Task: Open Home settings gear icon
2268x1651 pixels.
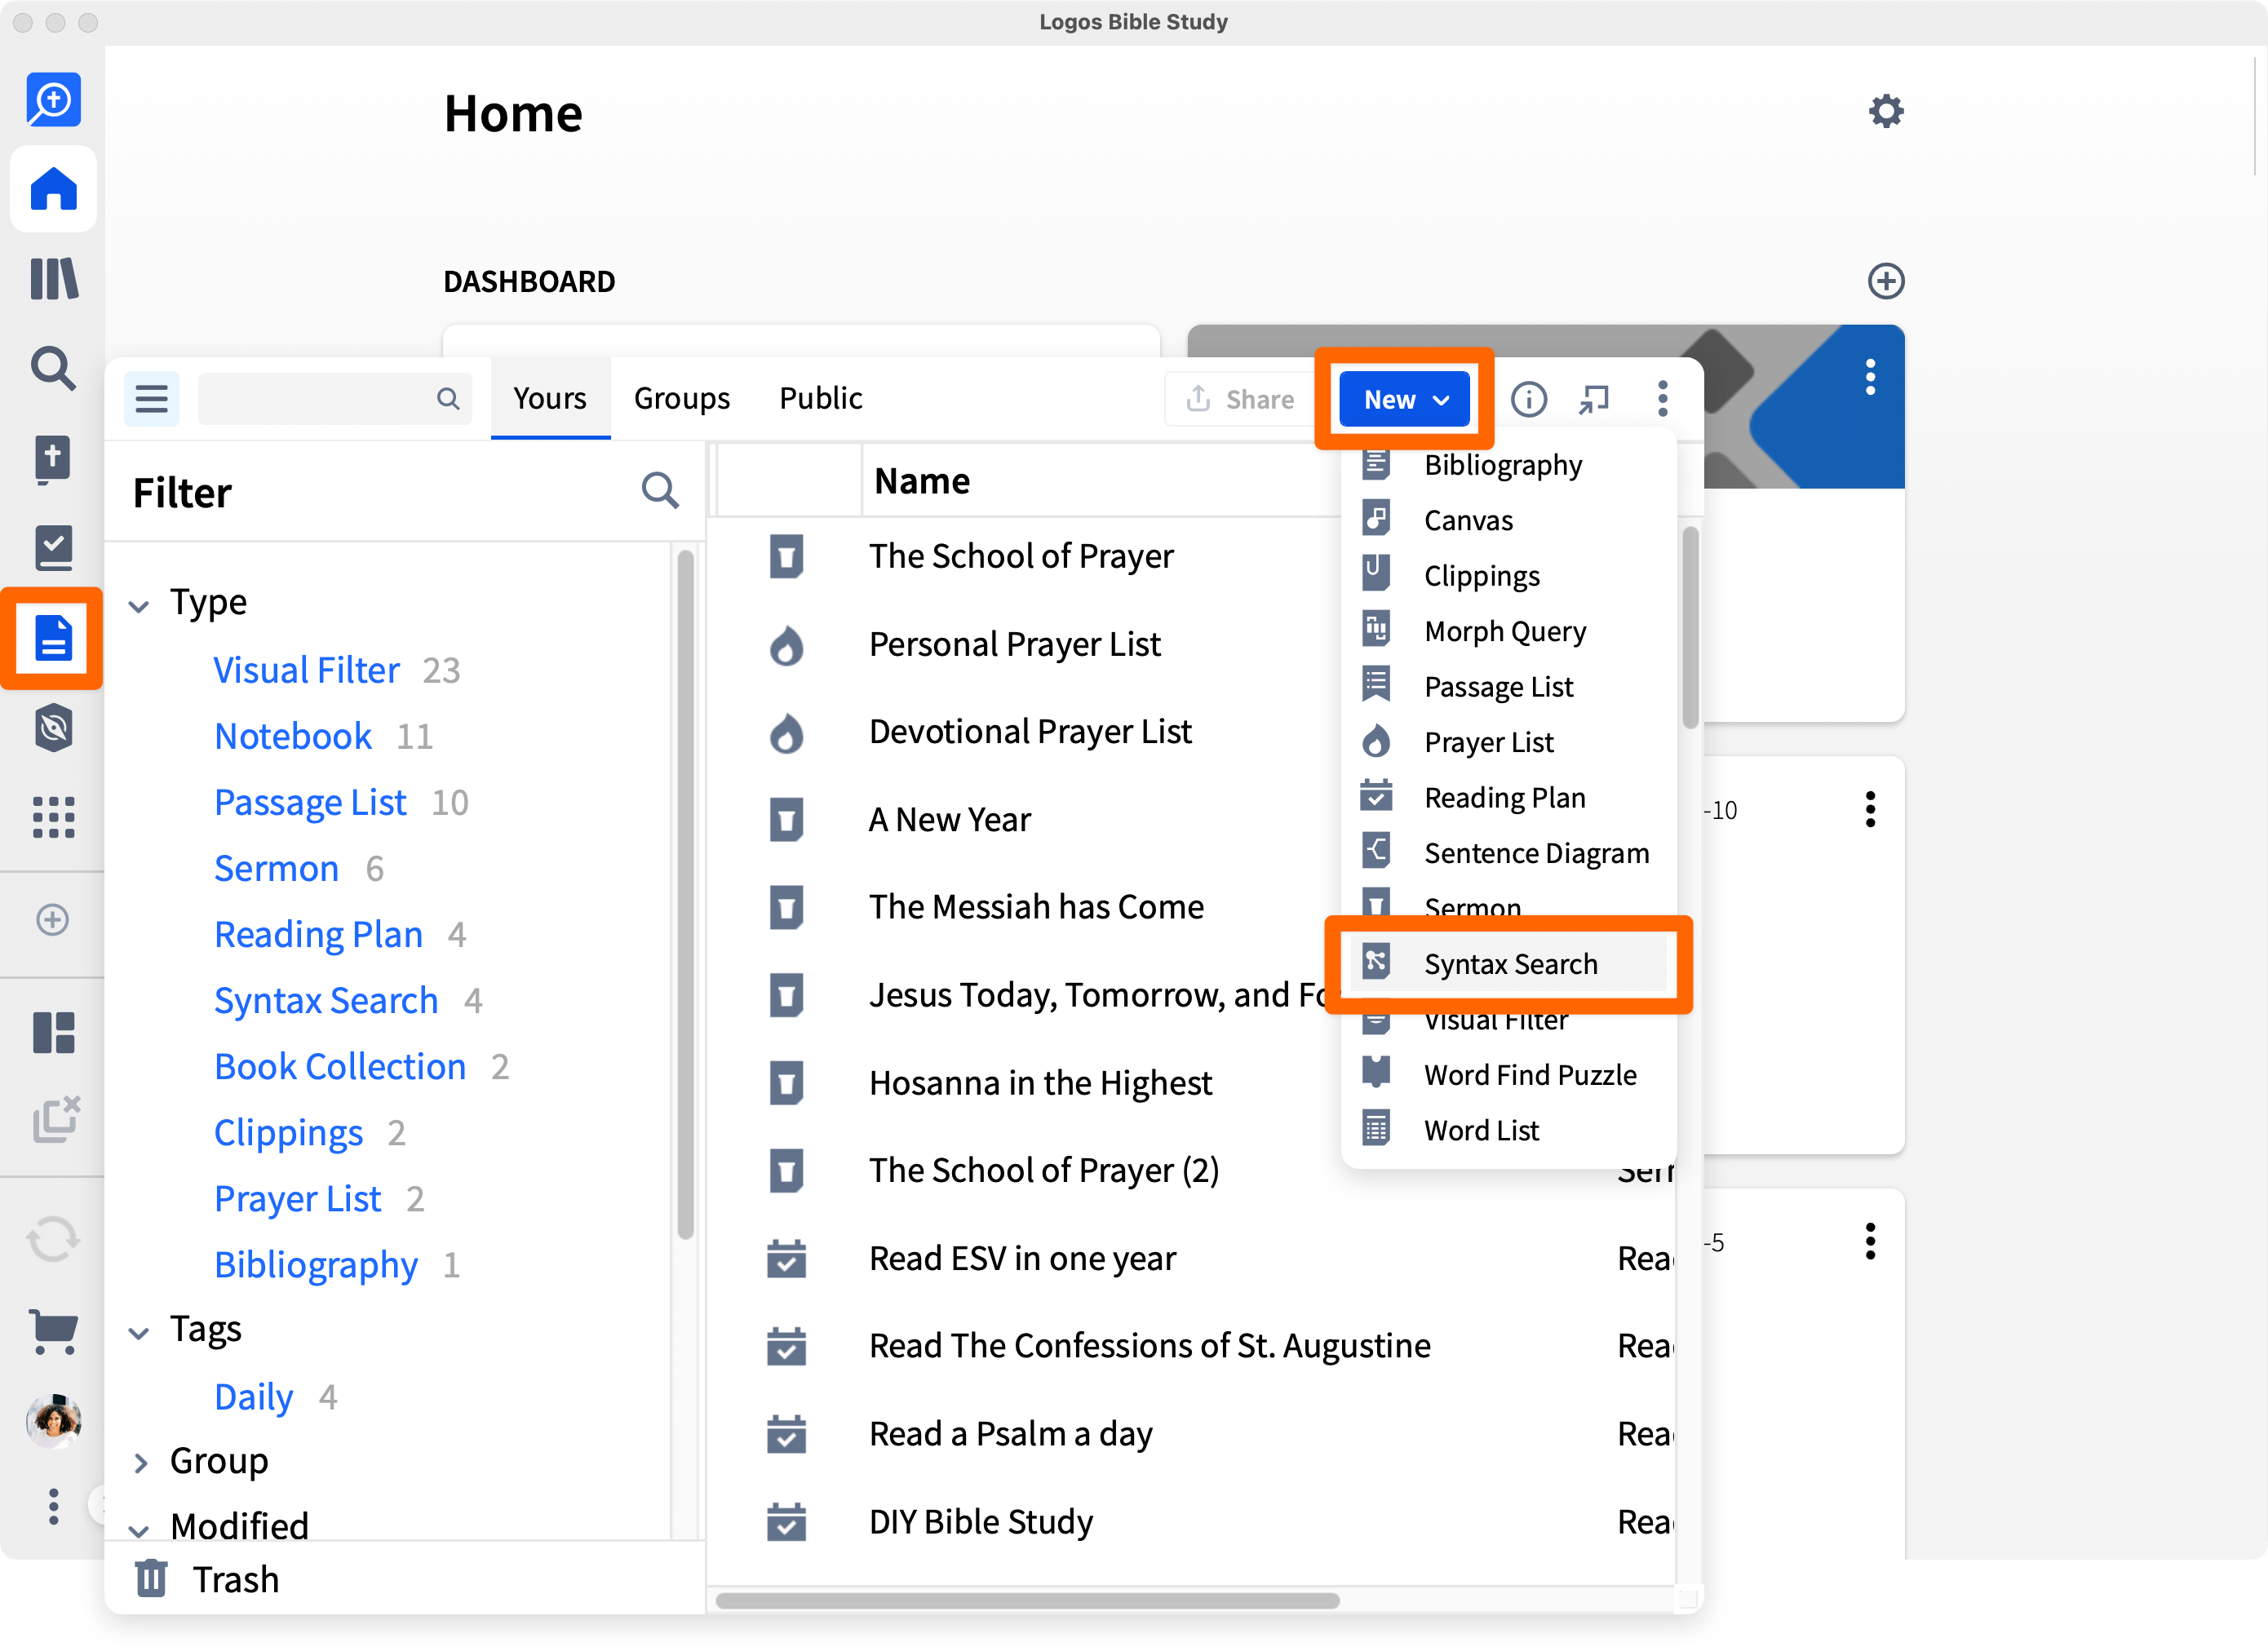Action: click(x=1886, y=111)
